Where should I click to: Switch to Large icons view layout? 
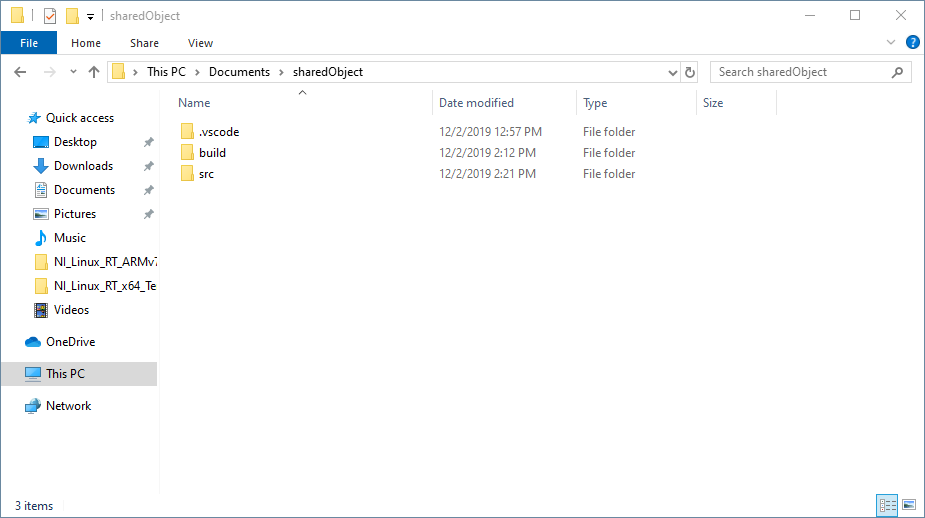point(909,505)
